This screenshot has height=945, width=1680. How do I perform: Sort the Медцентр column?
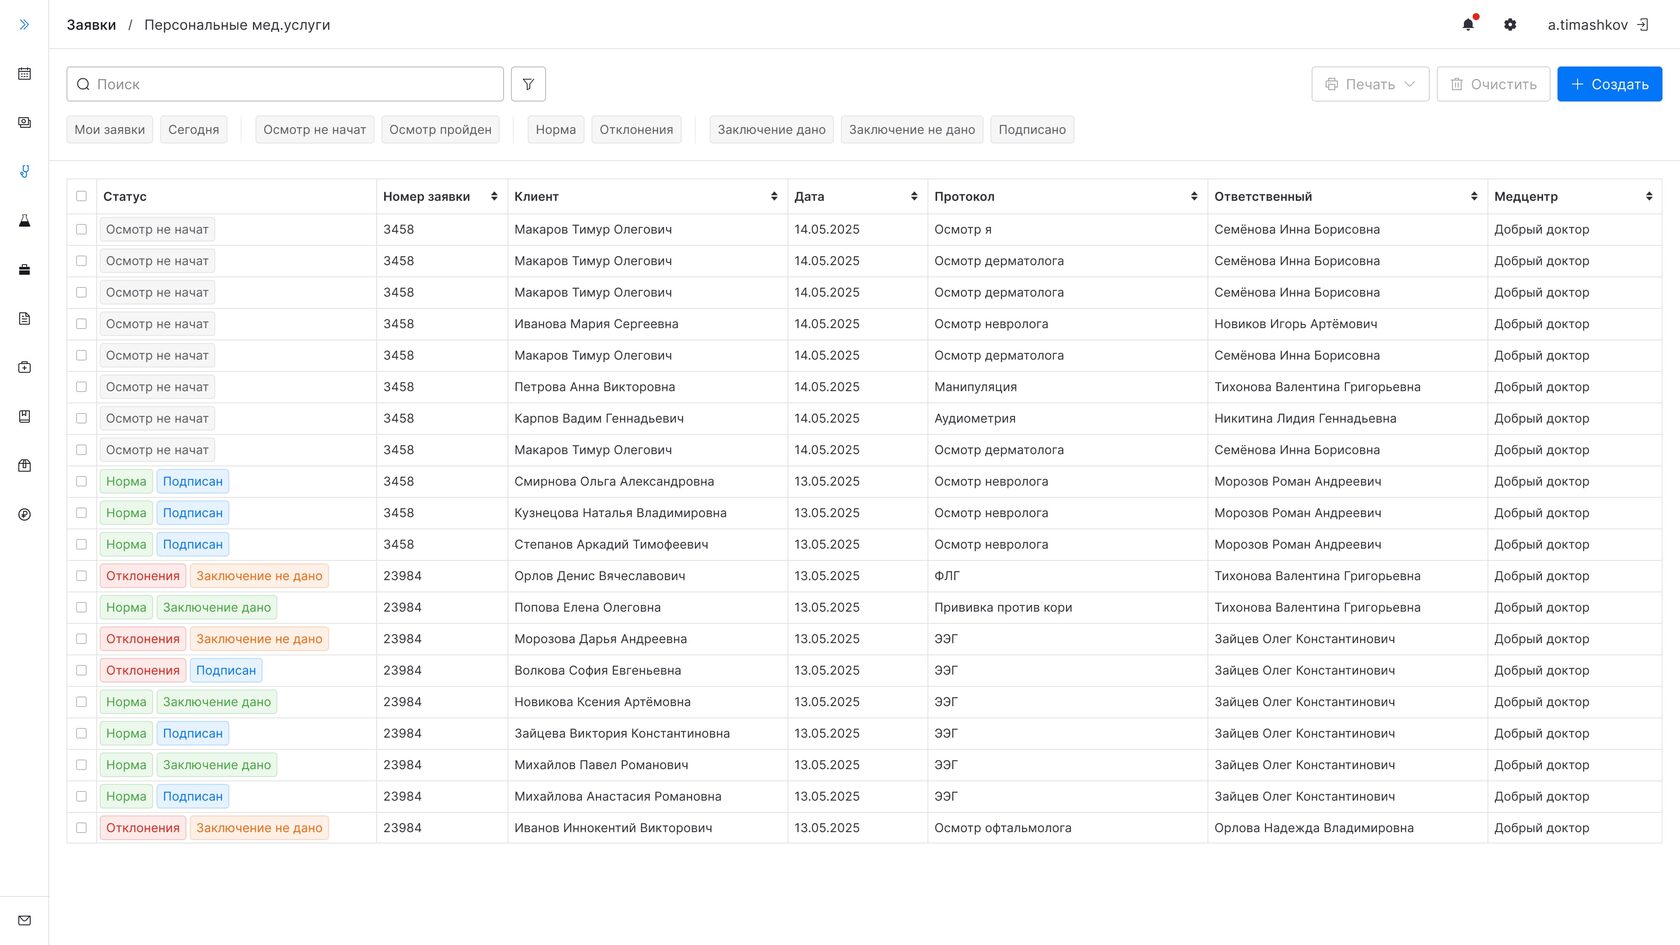coord(1649,197)
